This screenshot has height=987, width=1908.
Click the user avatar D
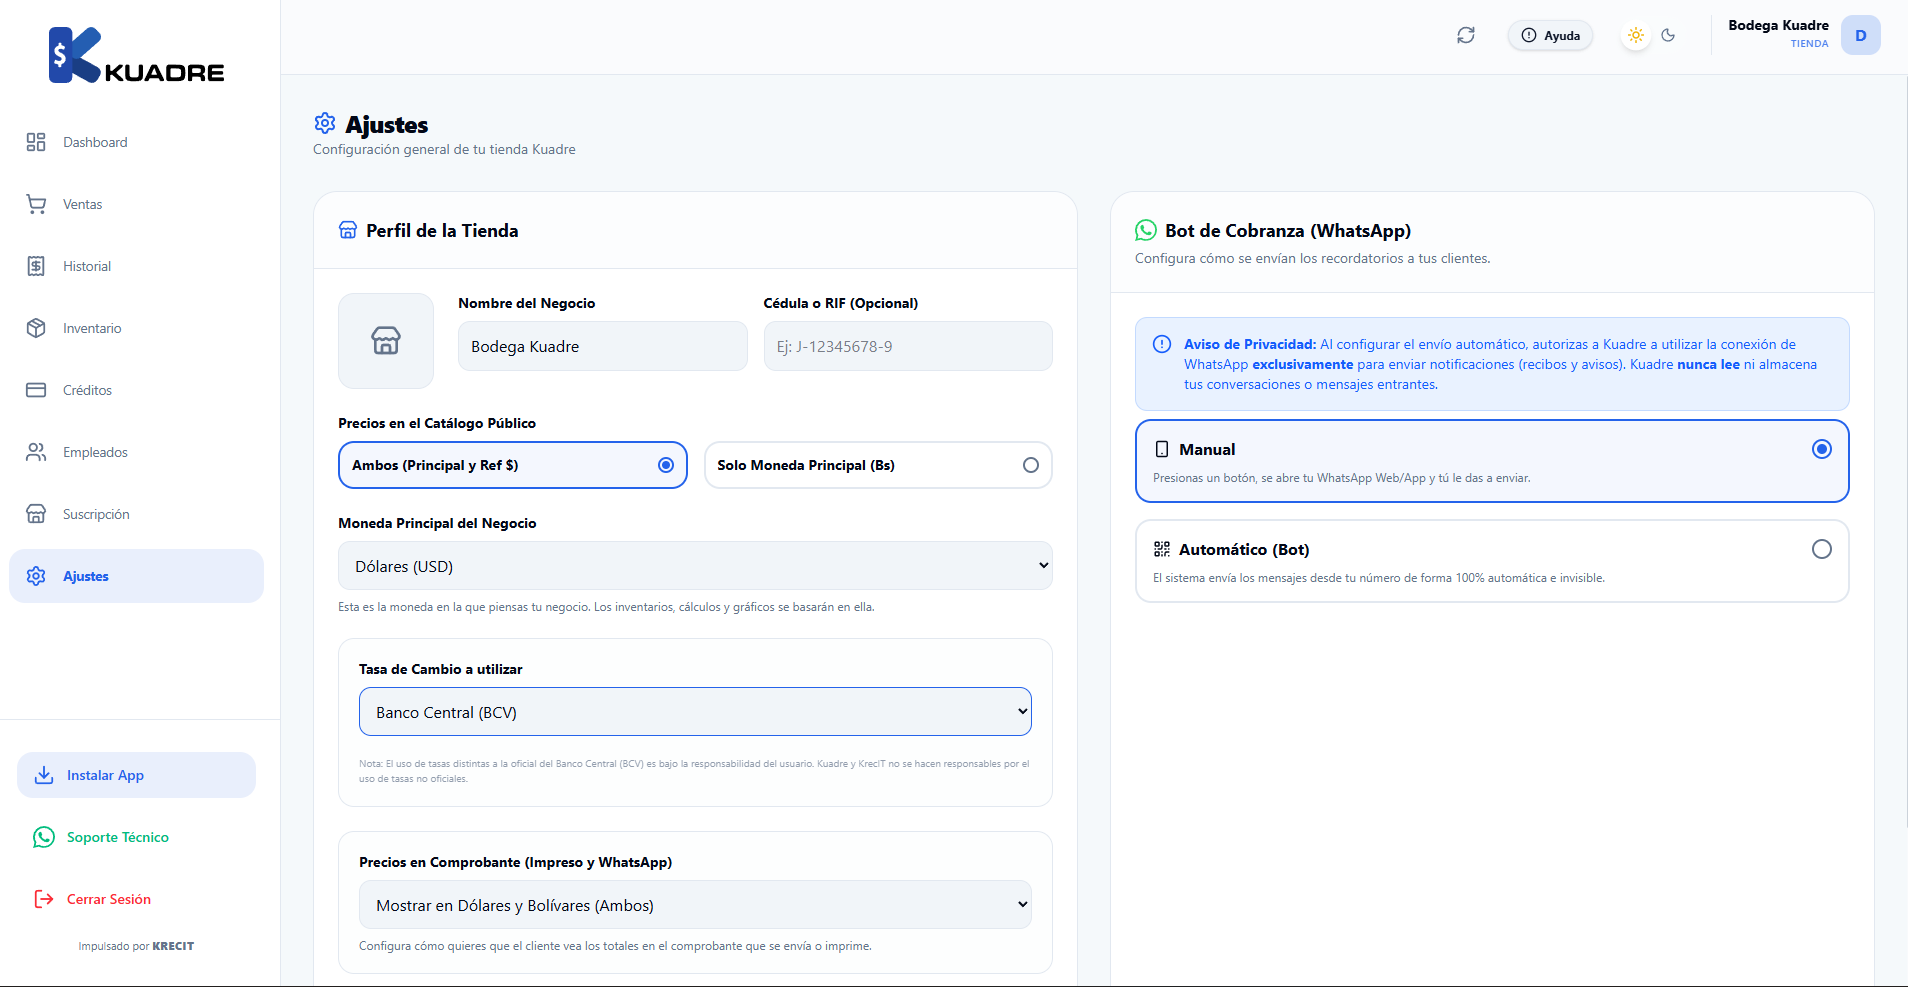coord(1861,35)
